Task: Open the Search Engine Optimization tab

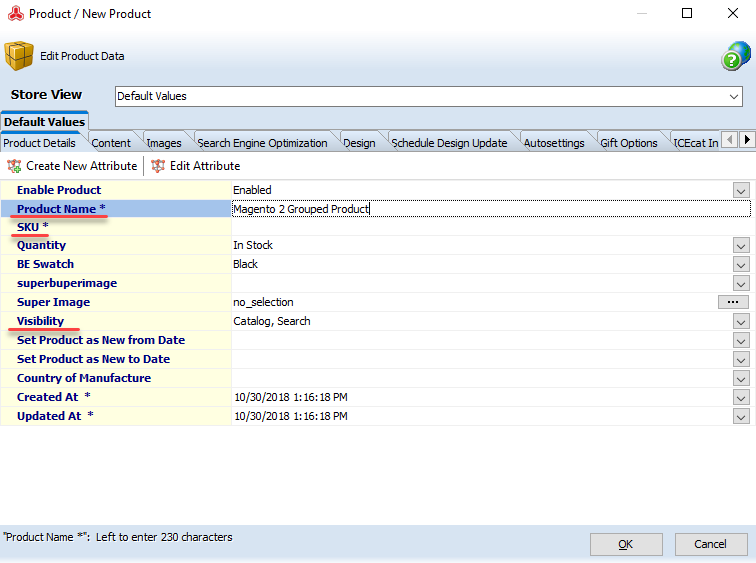Action: coord(262,143)
